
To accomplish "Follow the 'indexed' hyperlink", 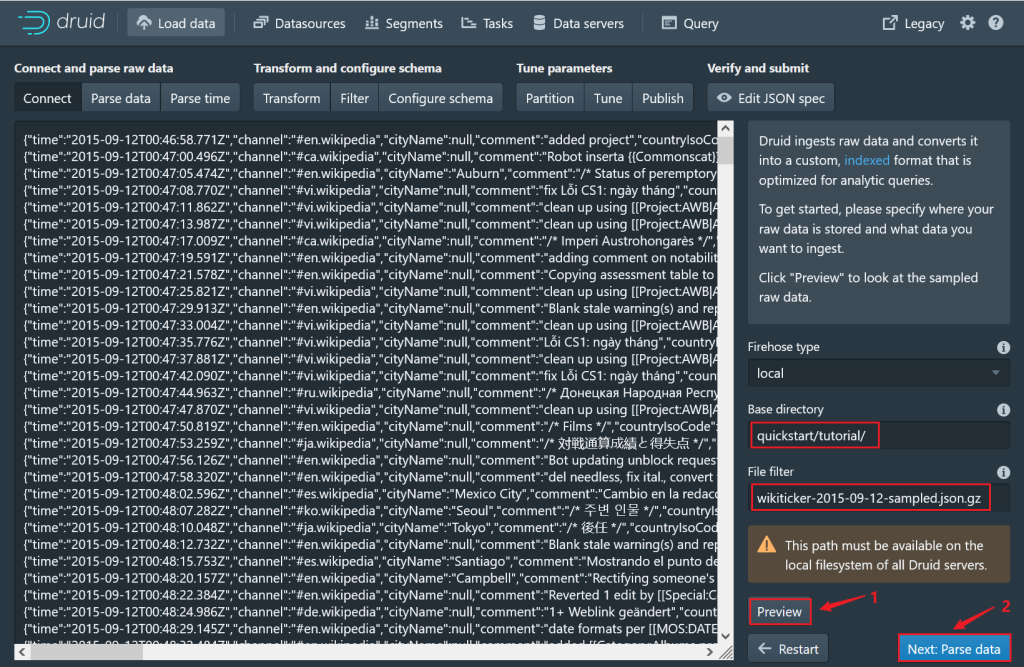I will (x=867, y=160).
